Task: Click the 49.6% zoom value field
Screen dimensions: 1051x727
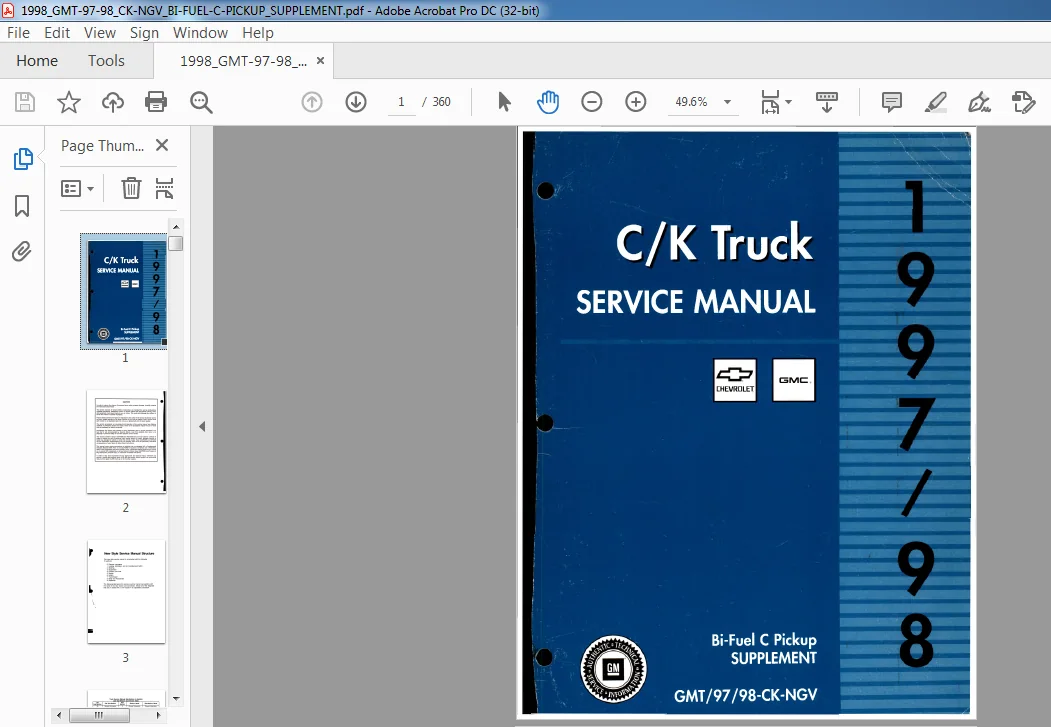Action: (x=691, y=102)
